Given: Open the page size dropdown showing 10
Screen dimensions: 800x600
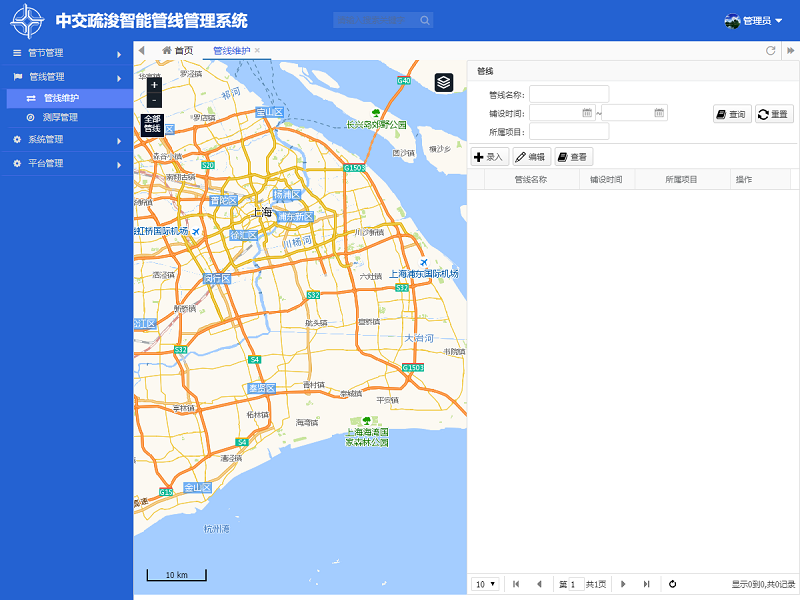Looking at the screenshot, I should (x=485, y=584).
